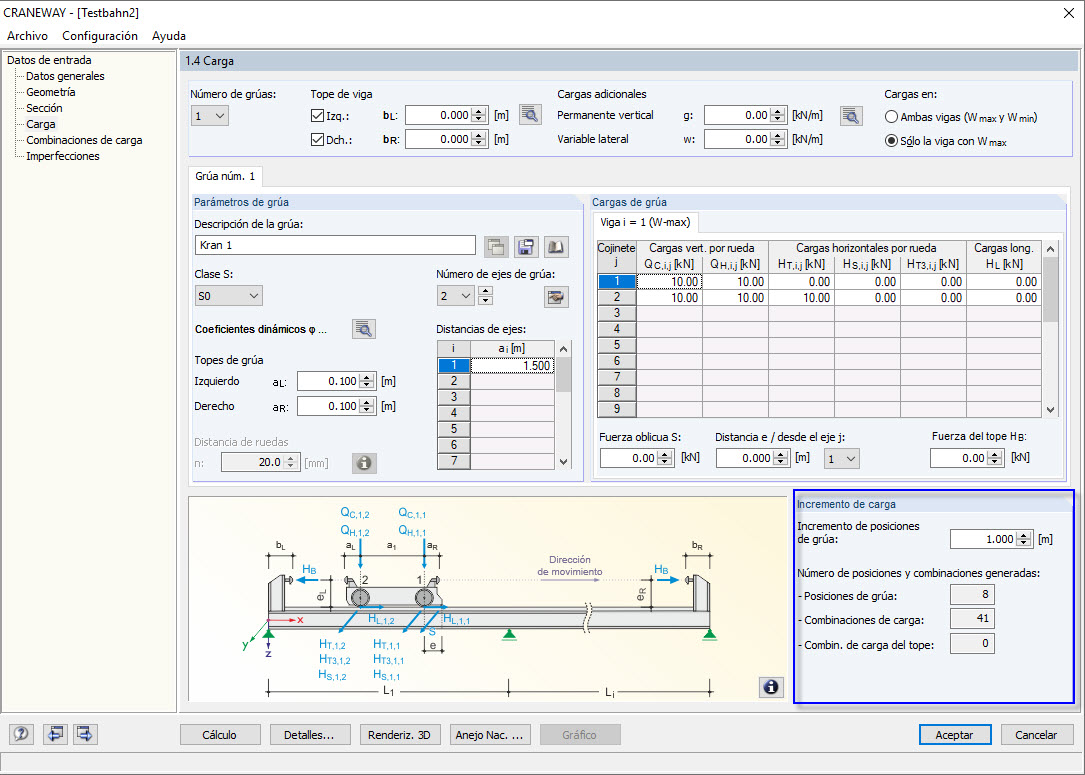1085x775 pixels.
Task: Select the Ambas vigas radio option
Action: (x=891, y=117)
